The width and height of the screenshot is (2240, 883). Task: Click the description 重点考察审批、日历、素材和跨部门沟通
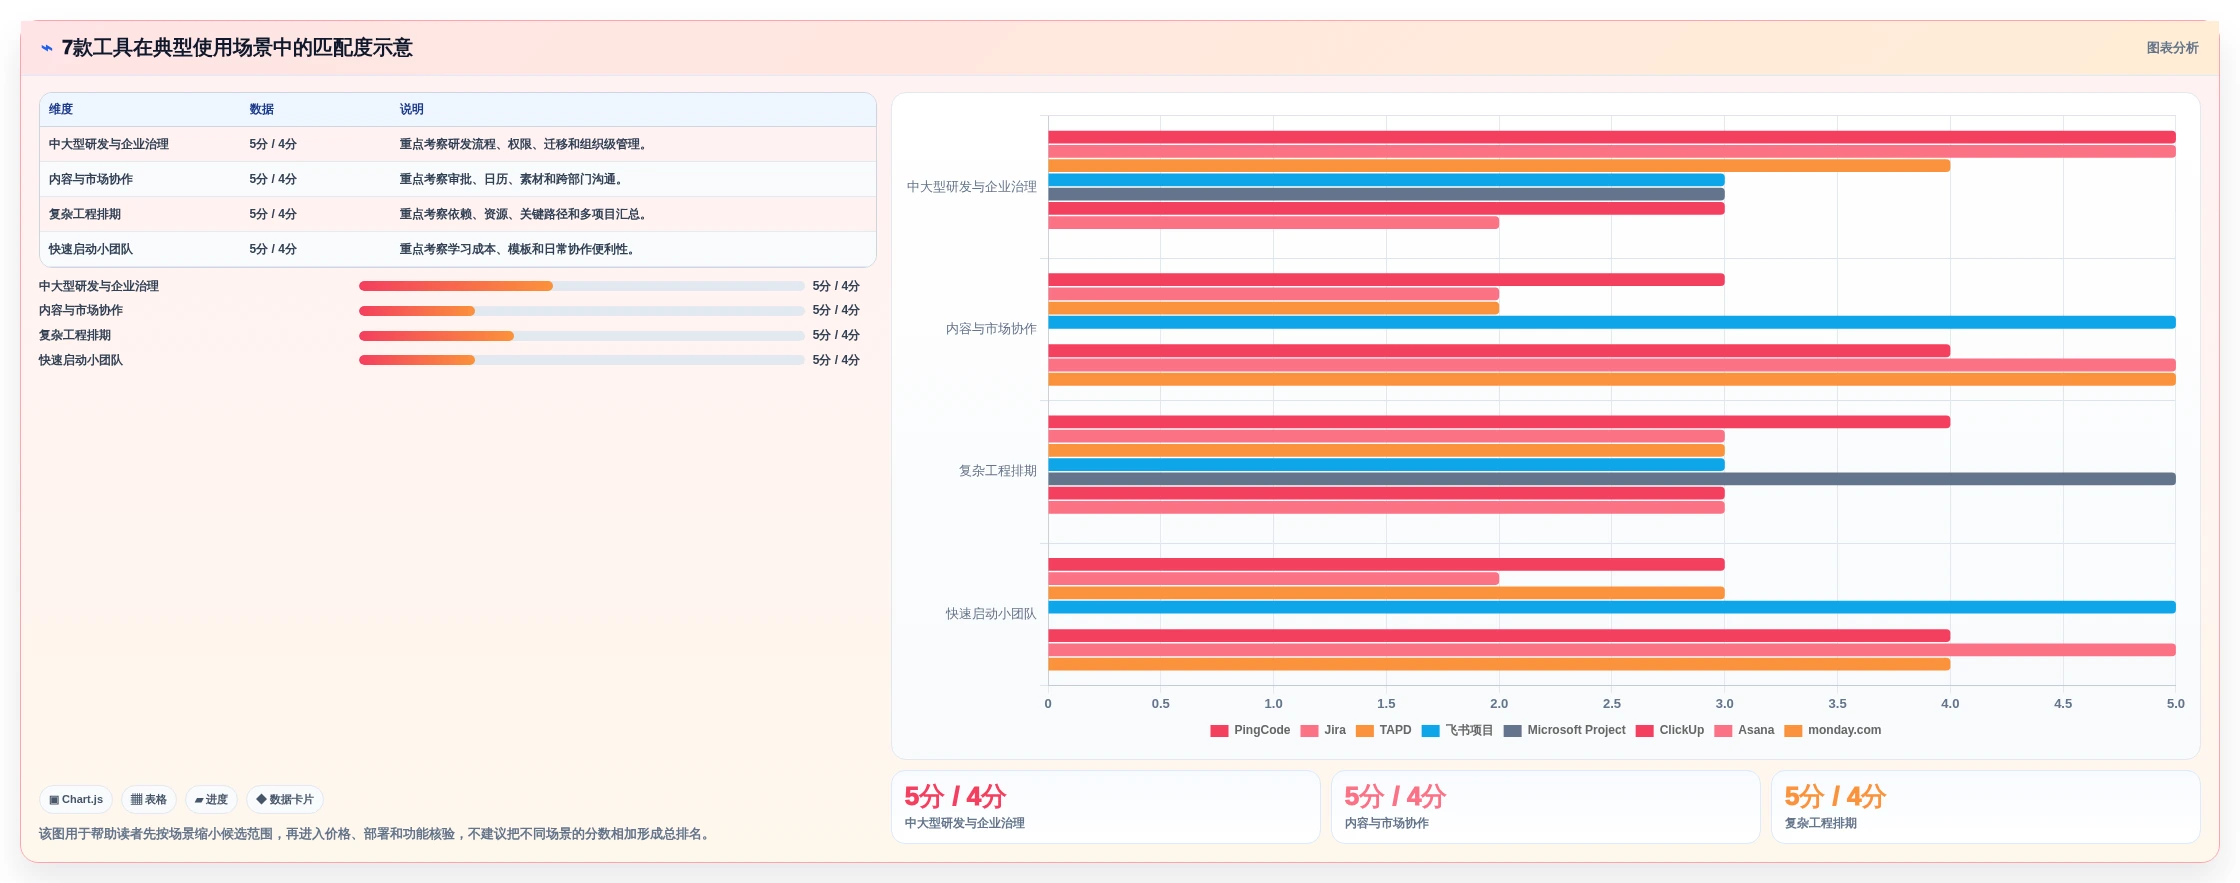tap(514, 179)
